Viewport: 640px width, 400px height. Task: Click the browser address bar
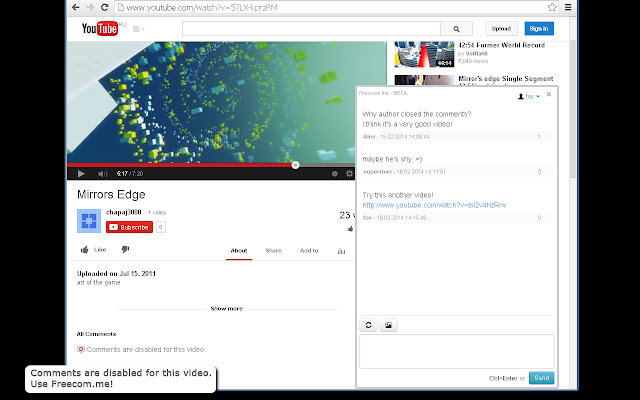point(331,7)
